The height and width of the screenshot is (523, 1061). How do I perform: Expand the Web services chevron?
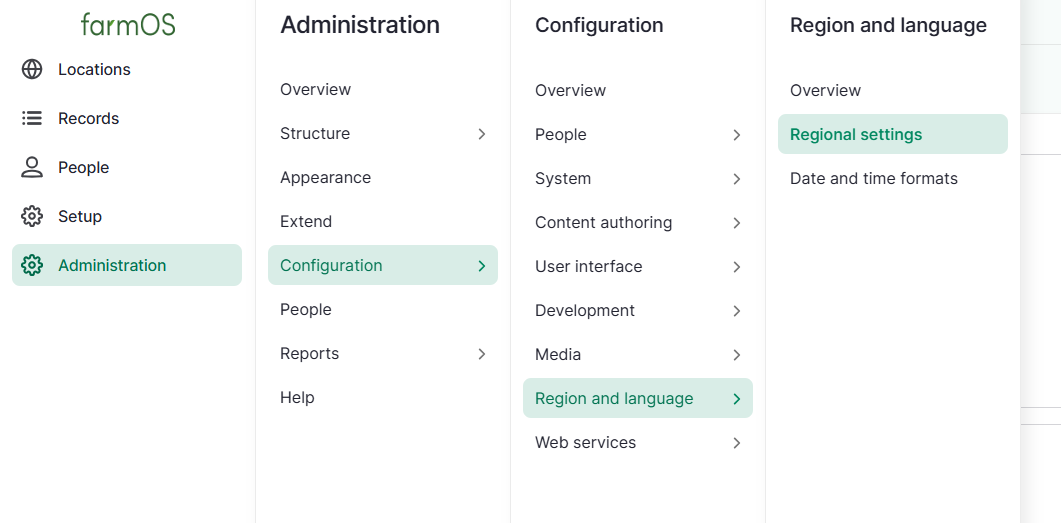(x=737, y=443)
